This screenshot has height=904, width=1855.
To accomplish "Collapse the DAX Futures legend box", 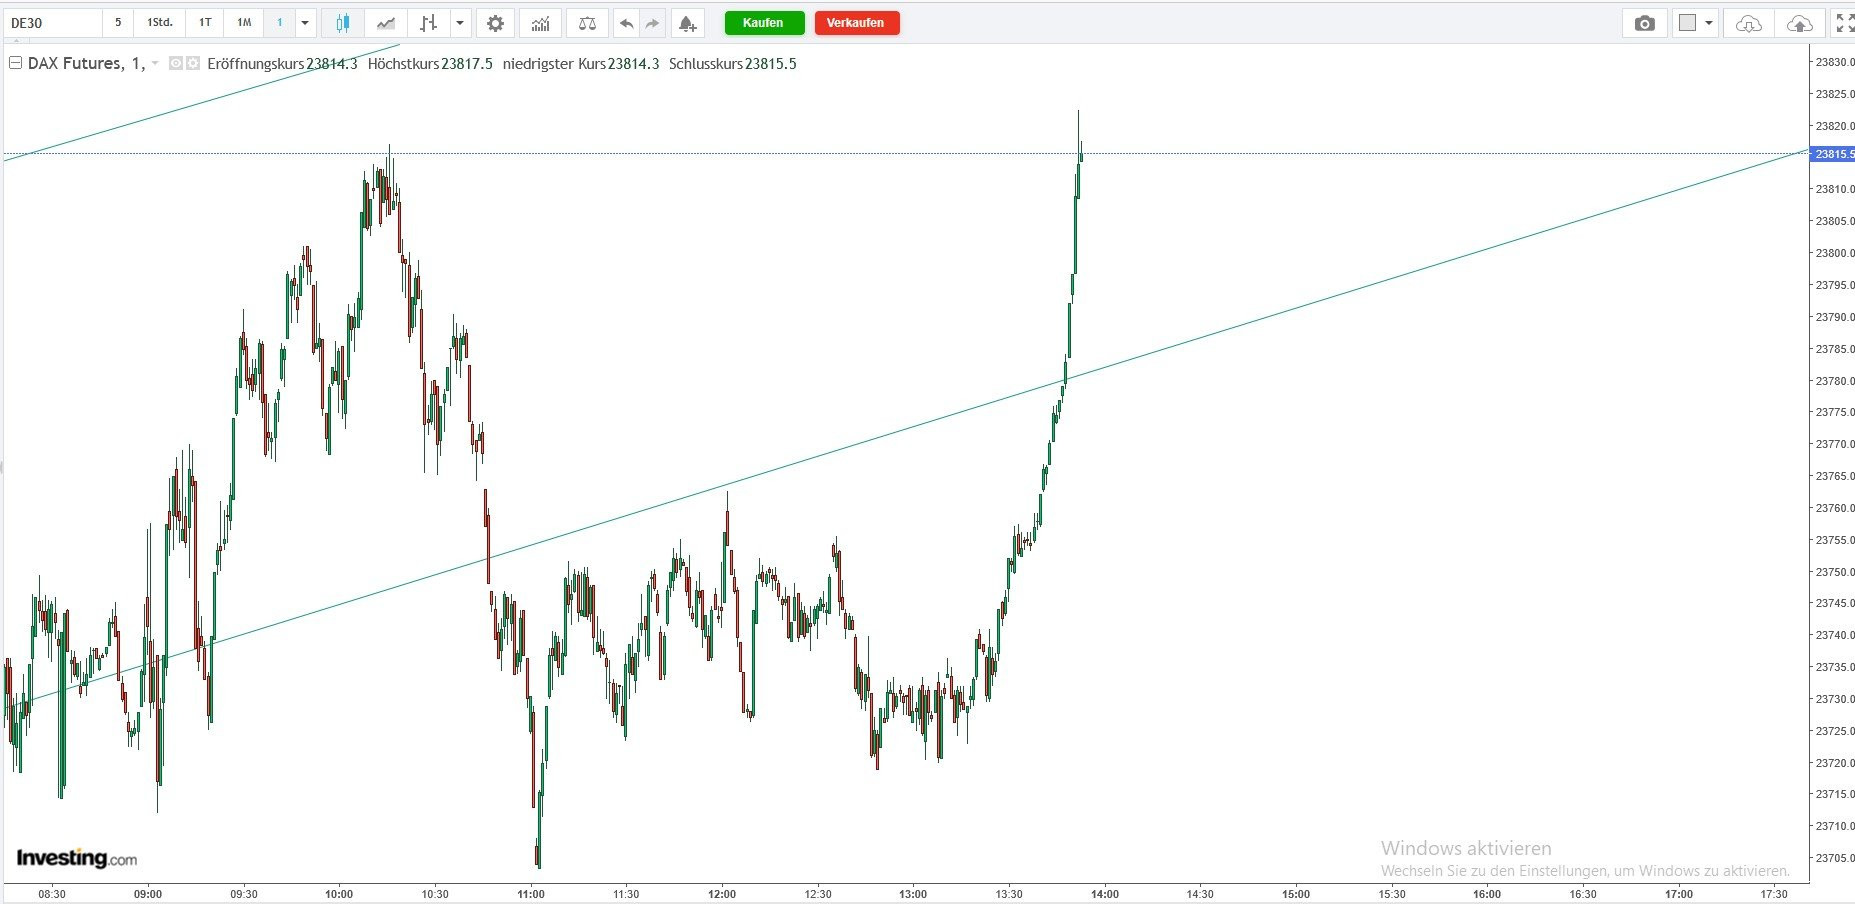I will (15, 63).
